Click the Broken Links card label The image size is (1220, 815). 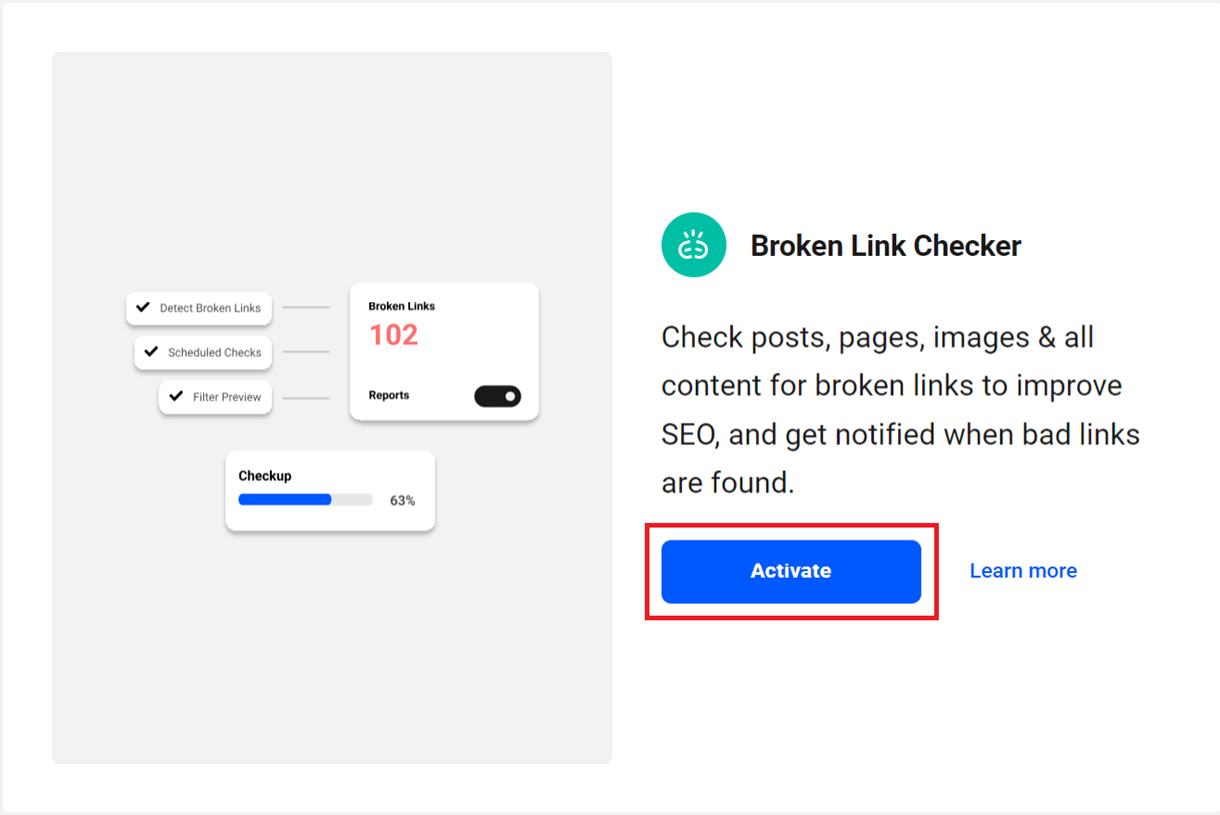click(x=402, y=306)
